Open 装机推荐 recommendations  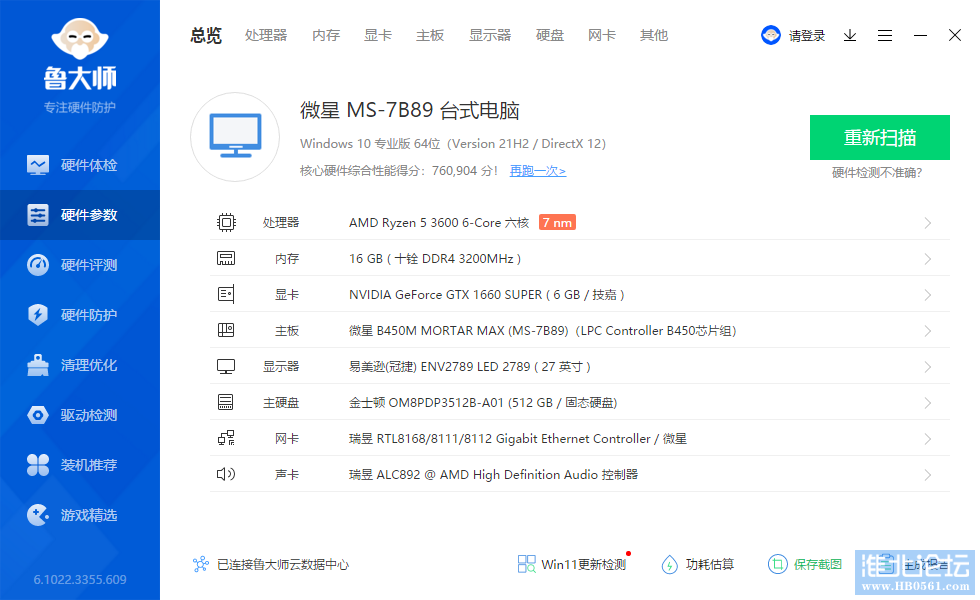(x=80, y=465)
